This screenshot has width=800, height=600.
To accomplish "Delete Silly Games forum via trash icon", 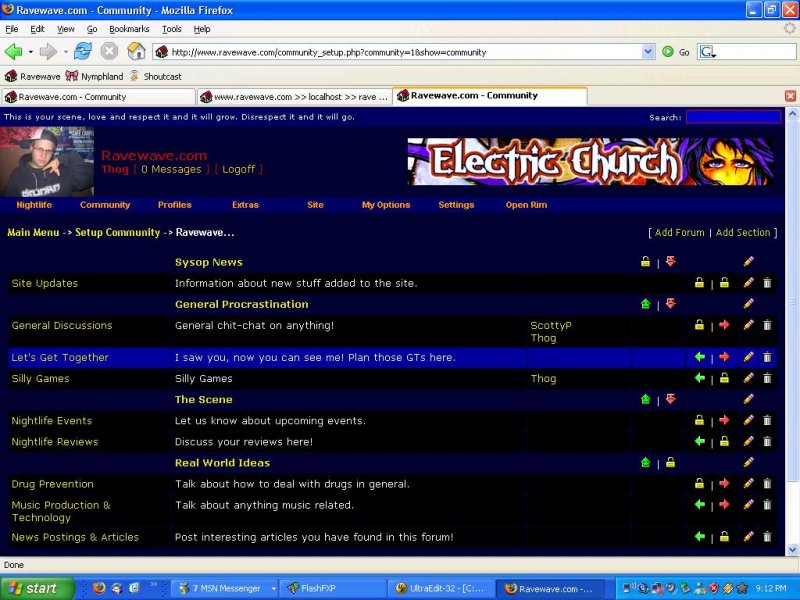I will pyautogui.click(x=767, y=378).
